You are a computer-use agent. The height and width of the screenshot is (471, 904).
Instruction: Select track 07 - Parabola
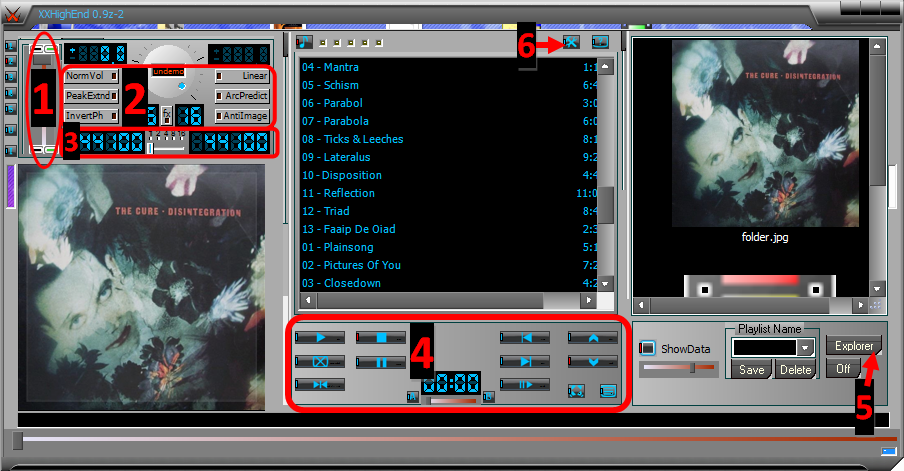point(448,121)
